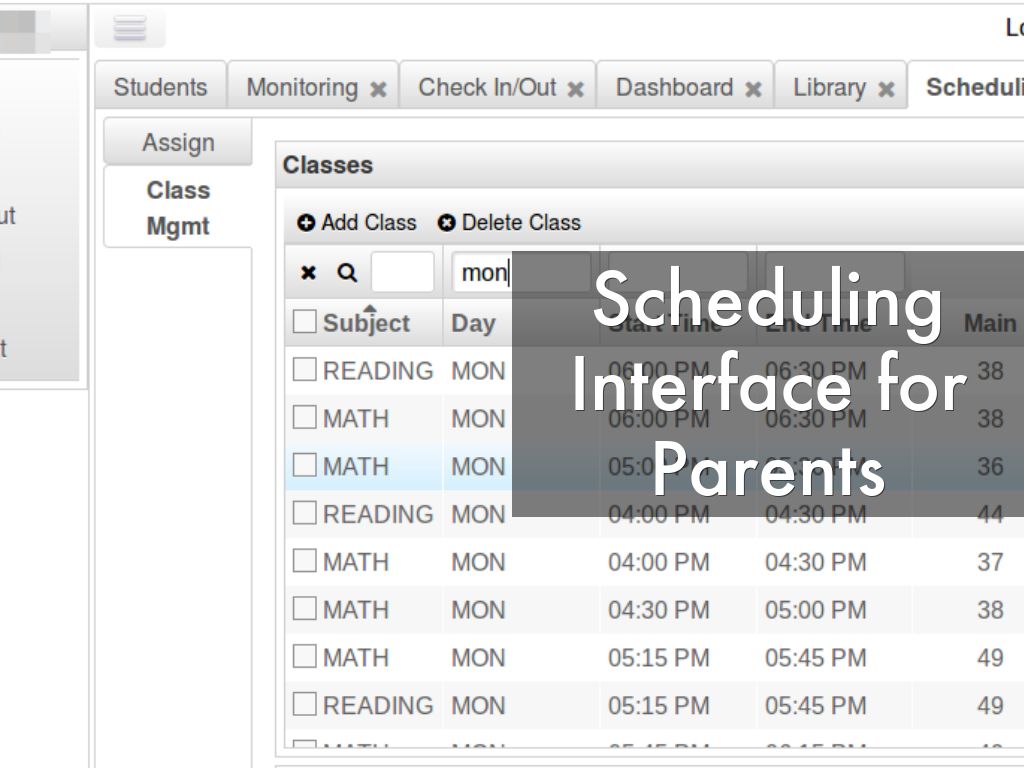Image resolution: width=1024 pixels, height=768 pixels.
Task: Sort by the Subject column header
Action: [366, 323]
